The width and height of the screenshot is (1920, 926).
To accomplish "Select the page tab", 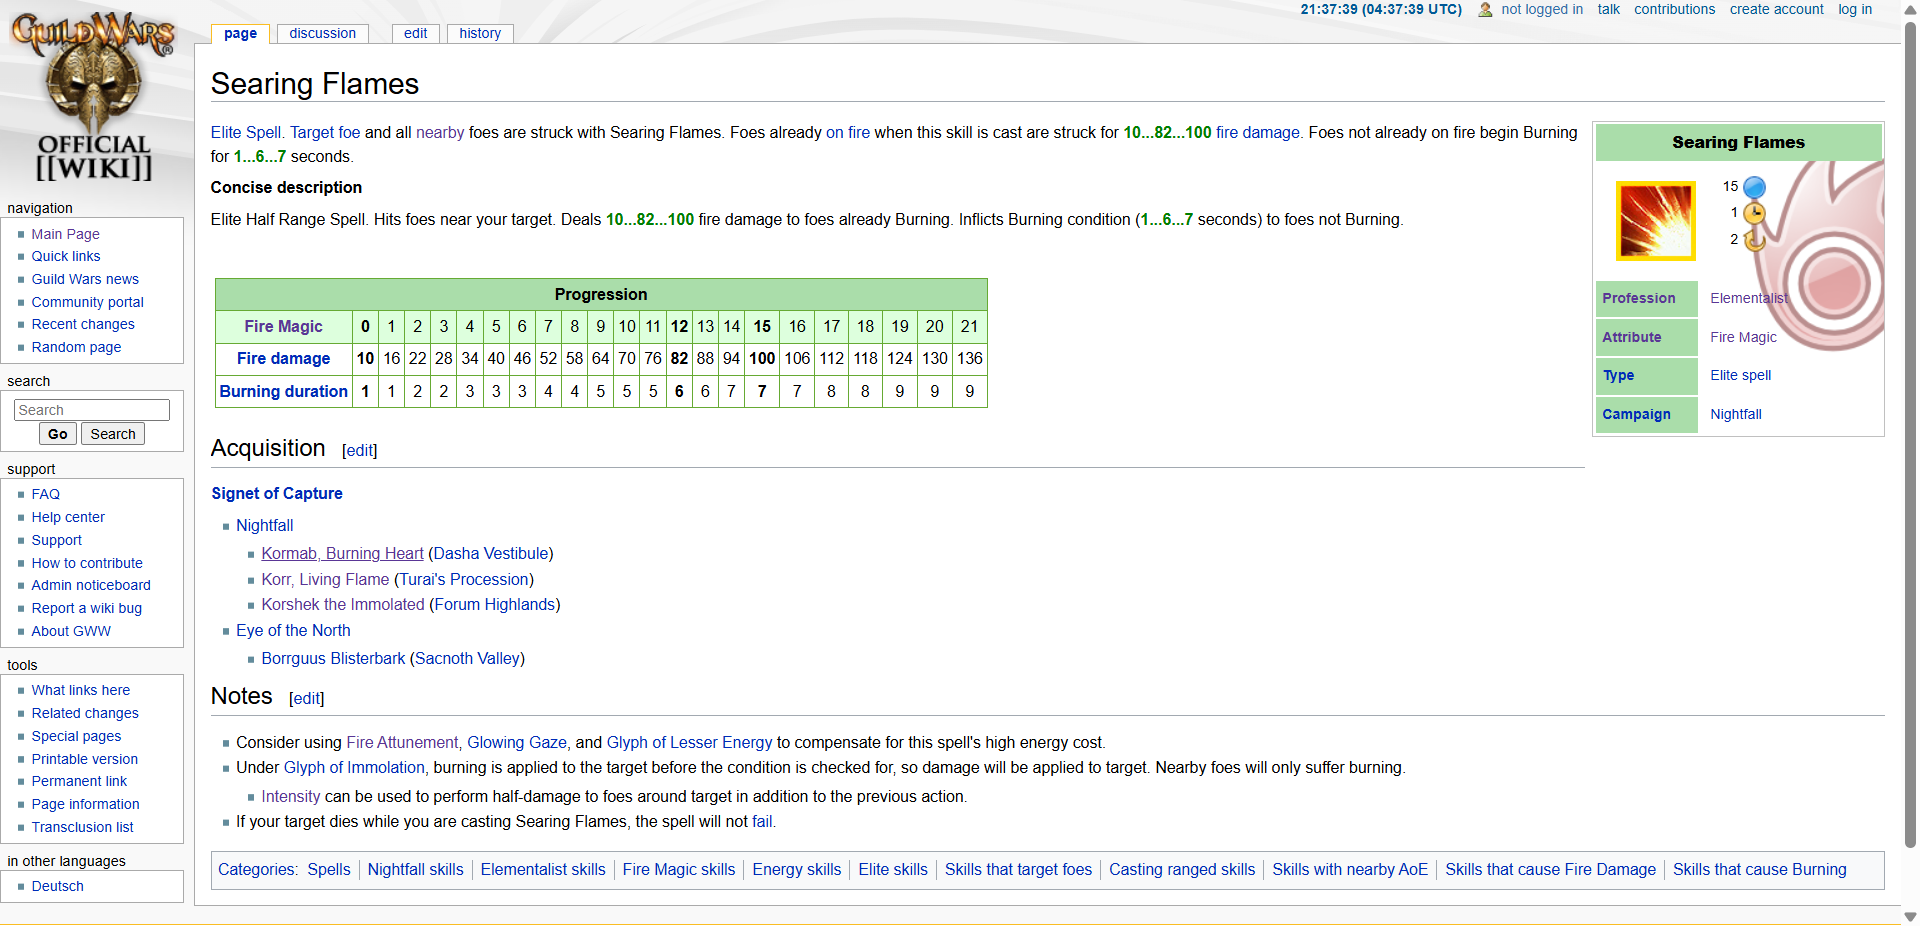I will point(240,33).
